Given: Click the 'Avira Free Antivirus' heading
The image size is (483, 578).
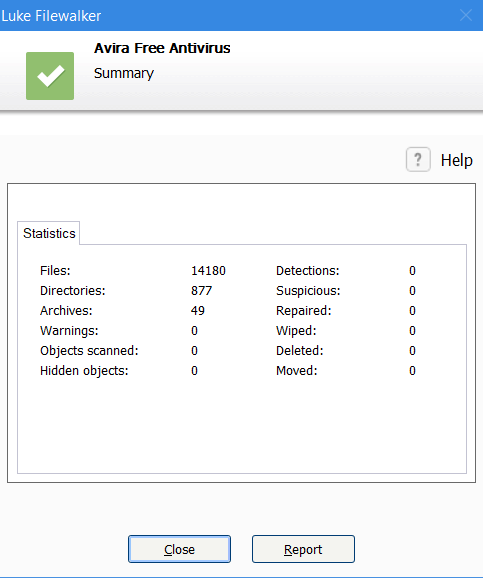Looking at the screenshot, I should point(162,48).
